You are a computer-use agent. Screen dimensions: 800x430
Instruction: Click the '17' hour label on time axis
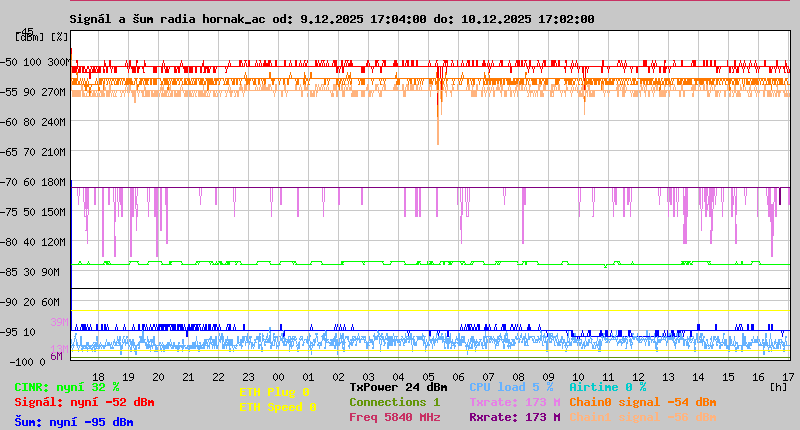(788, 377)
